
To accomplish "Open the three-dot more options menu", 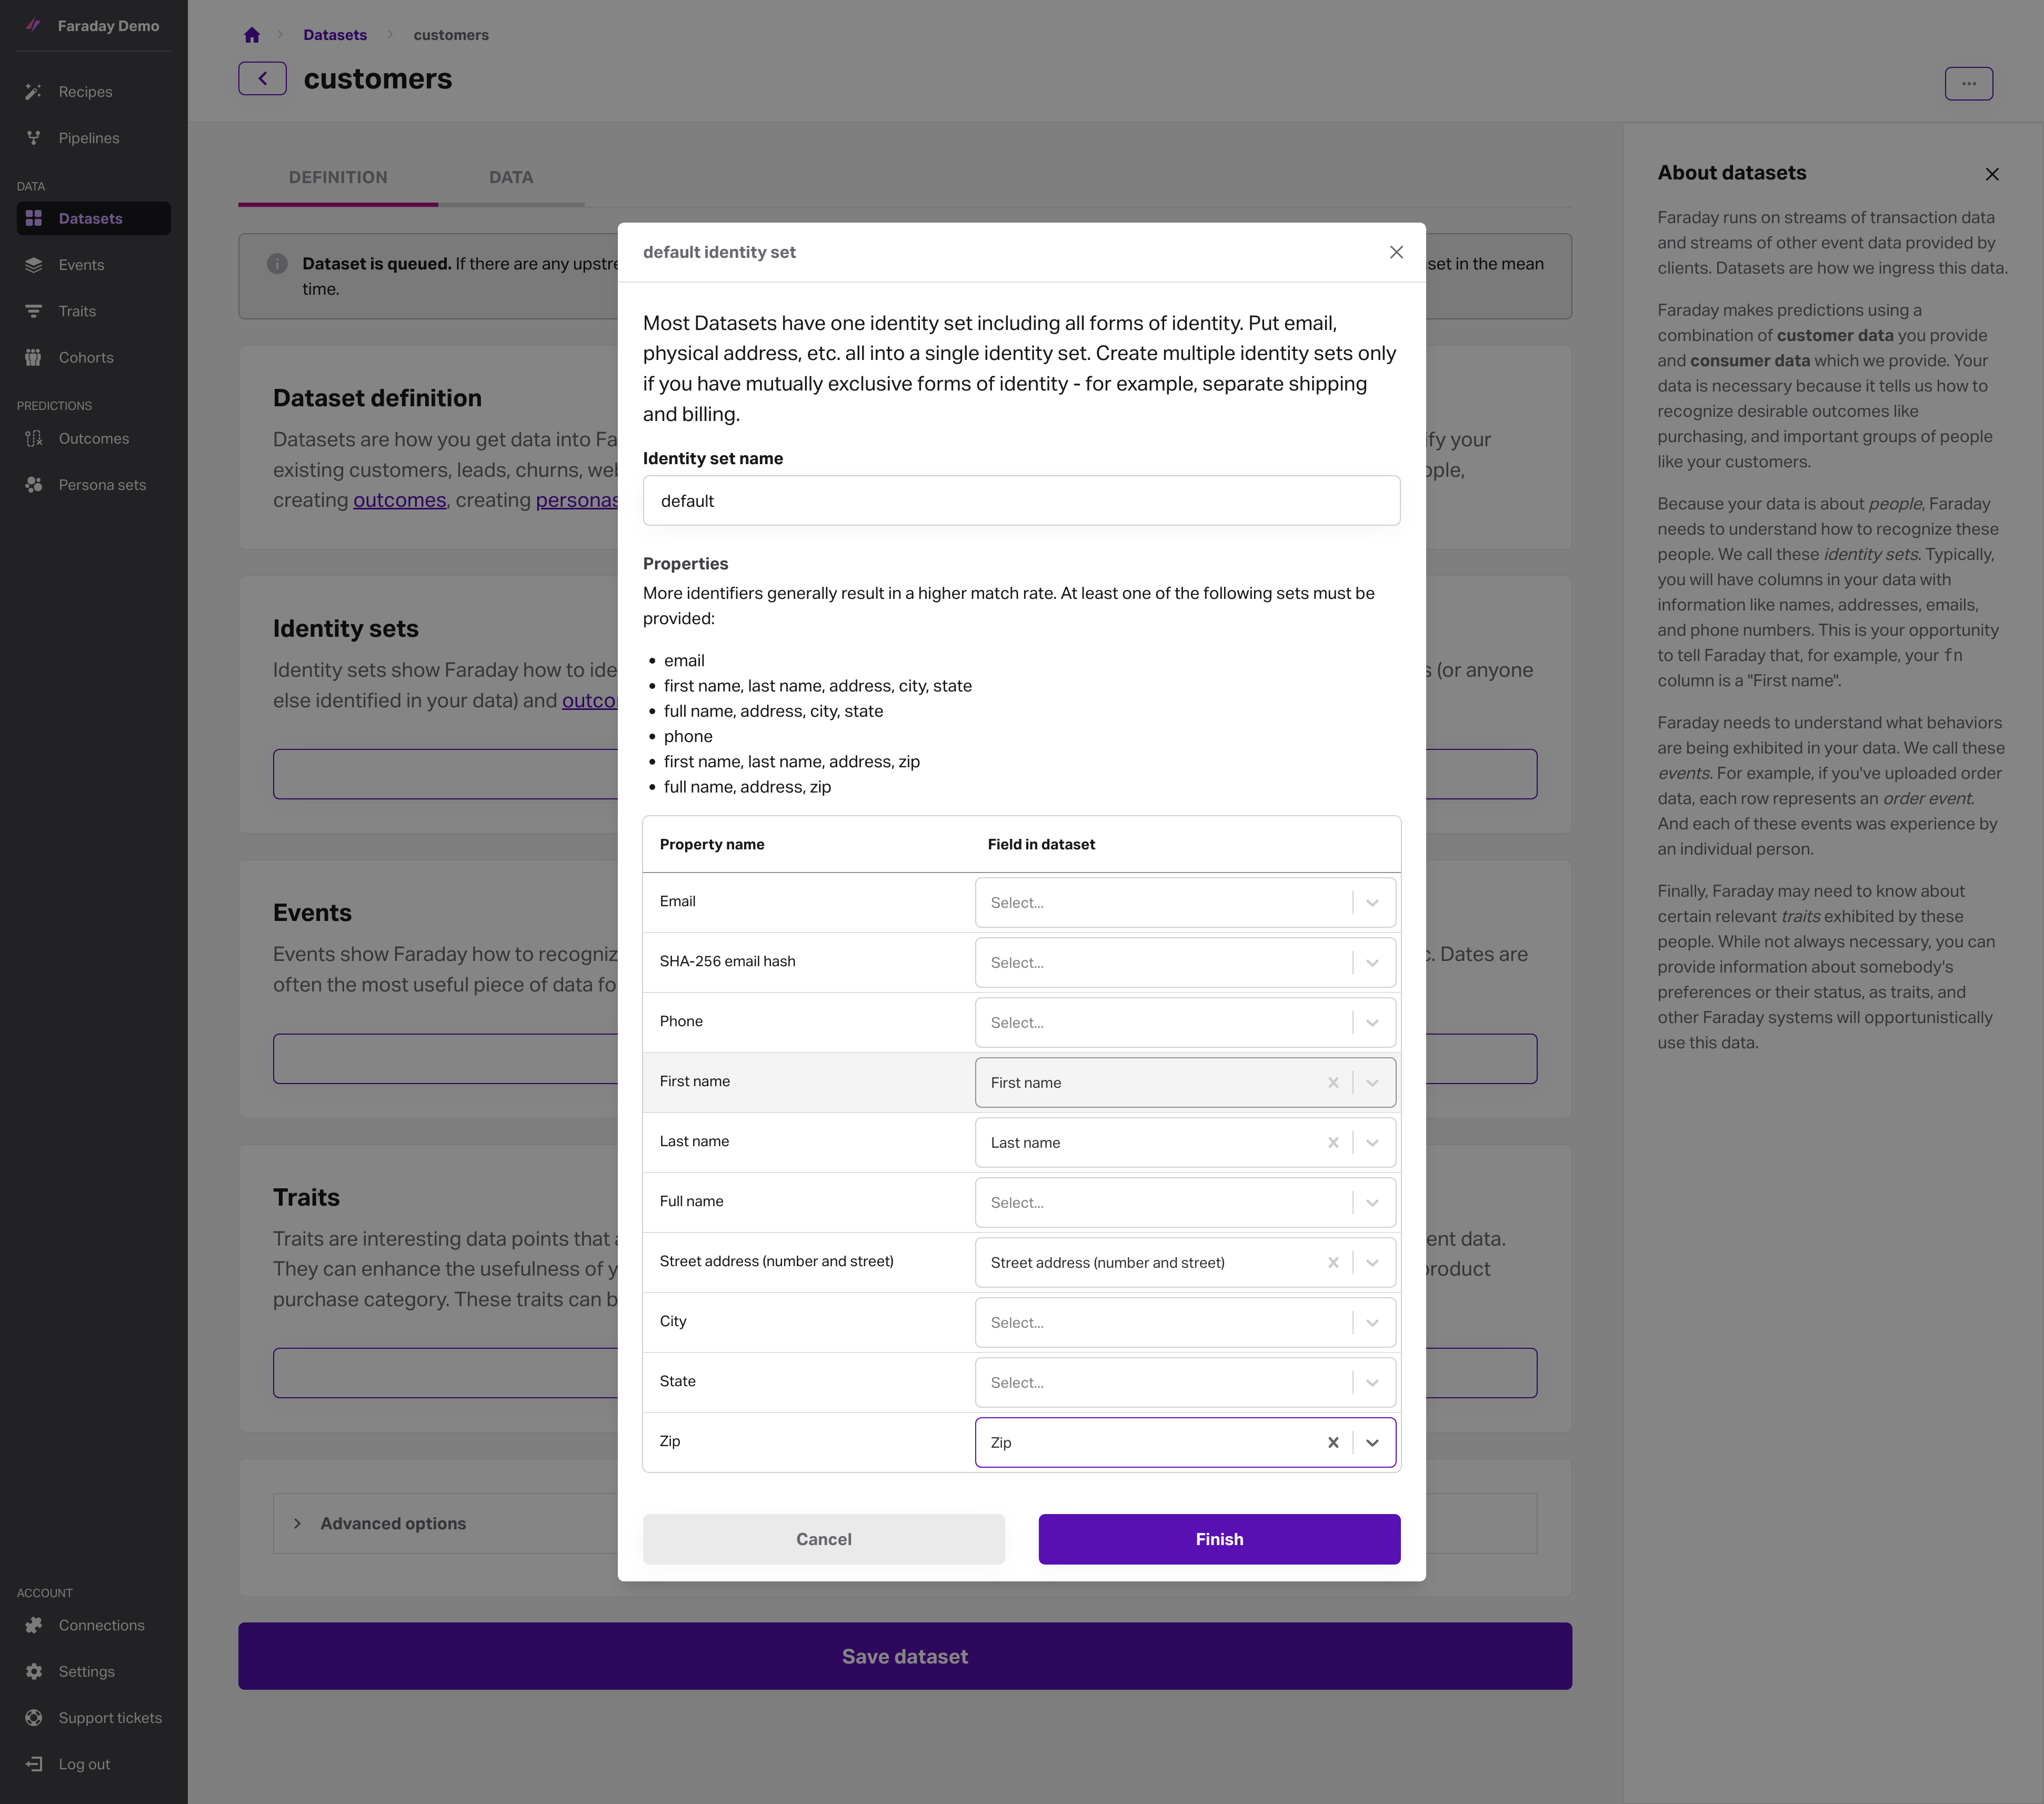I will (x=1968, y=84).
